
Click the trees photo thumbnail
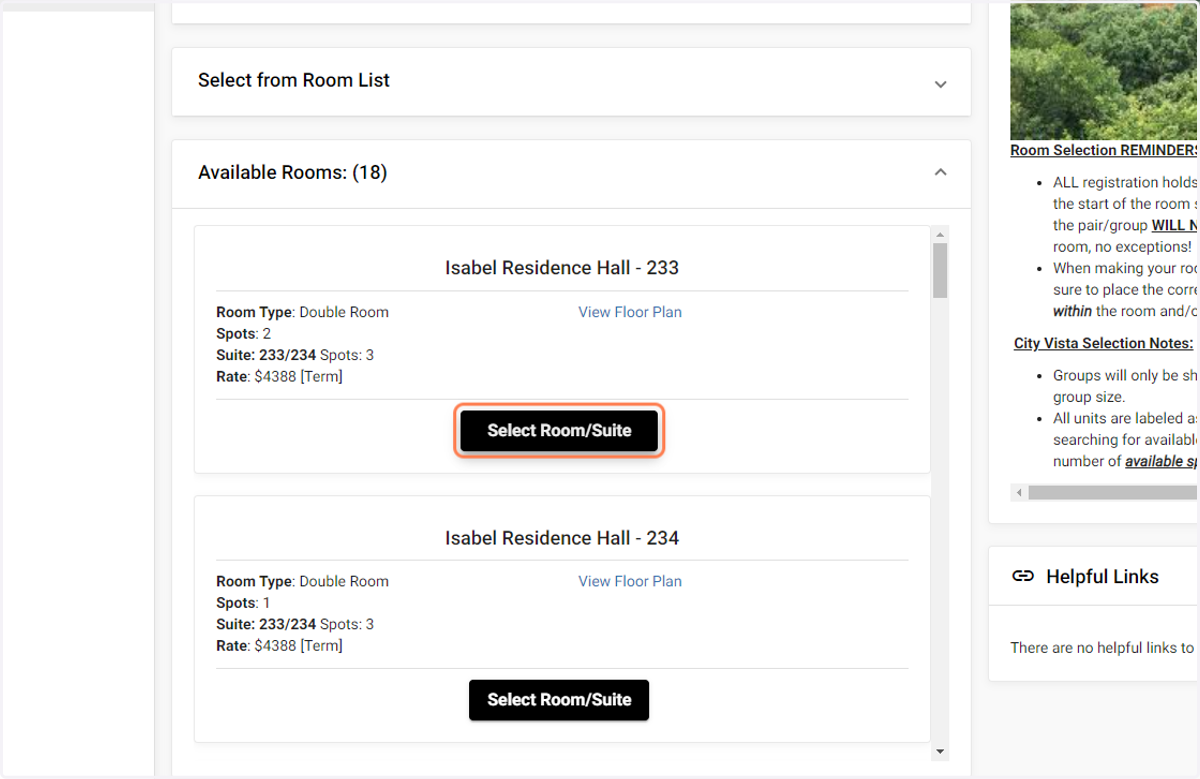[x=1105, y=70]
